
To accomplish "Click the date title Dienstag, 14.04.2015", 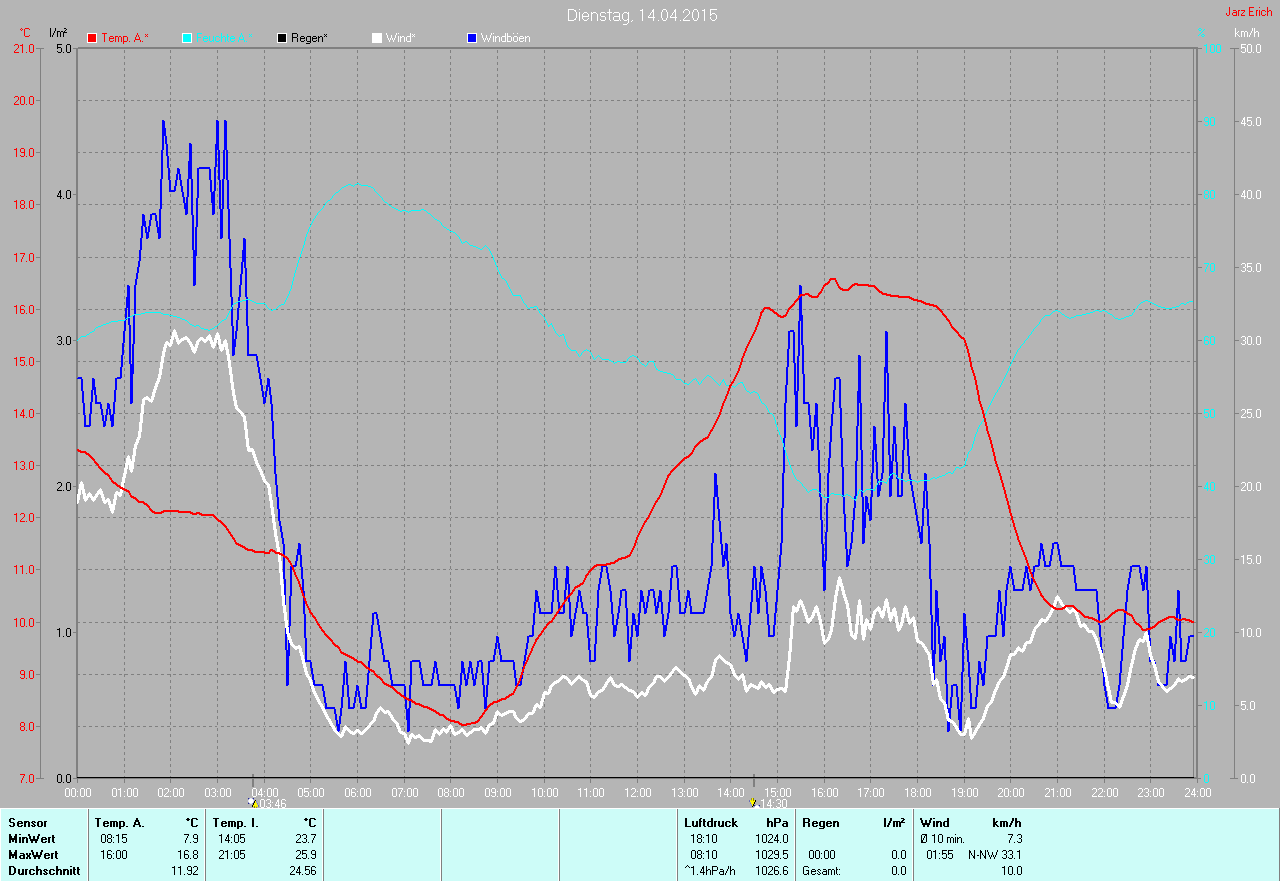I will point(641,15).
